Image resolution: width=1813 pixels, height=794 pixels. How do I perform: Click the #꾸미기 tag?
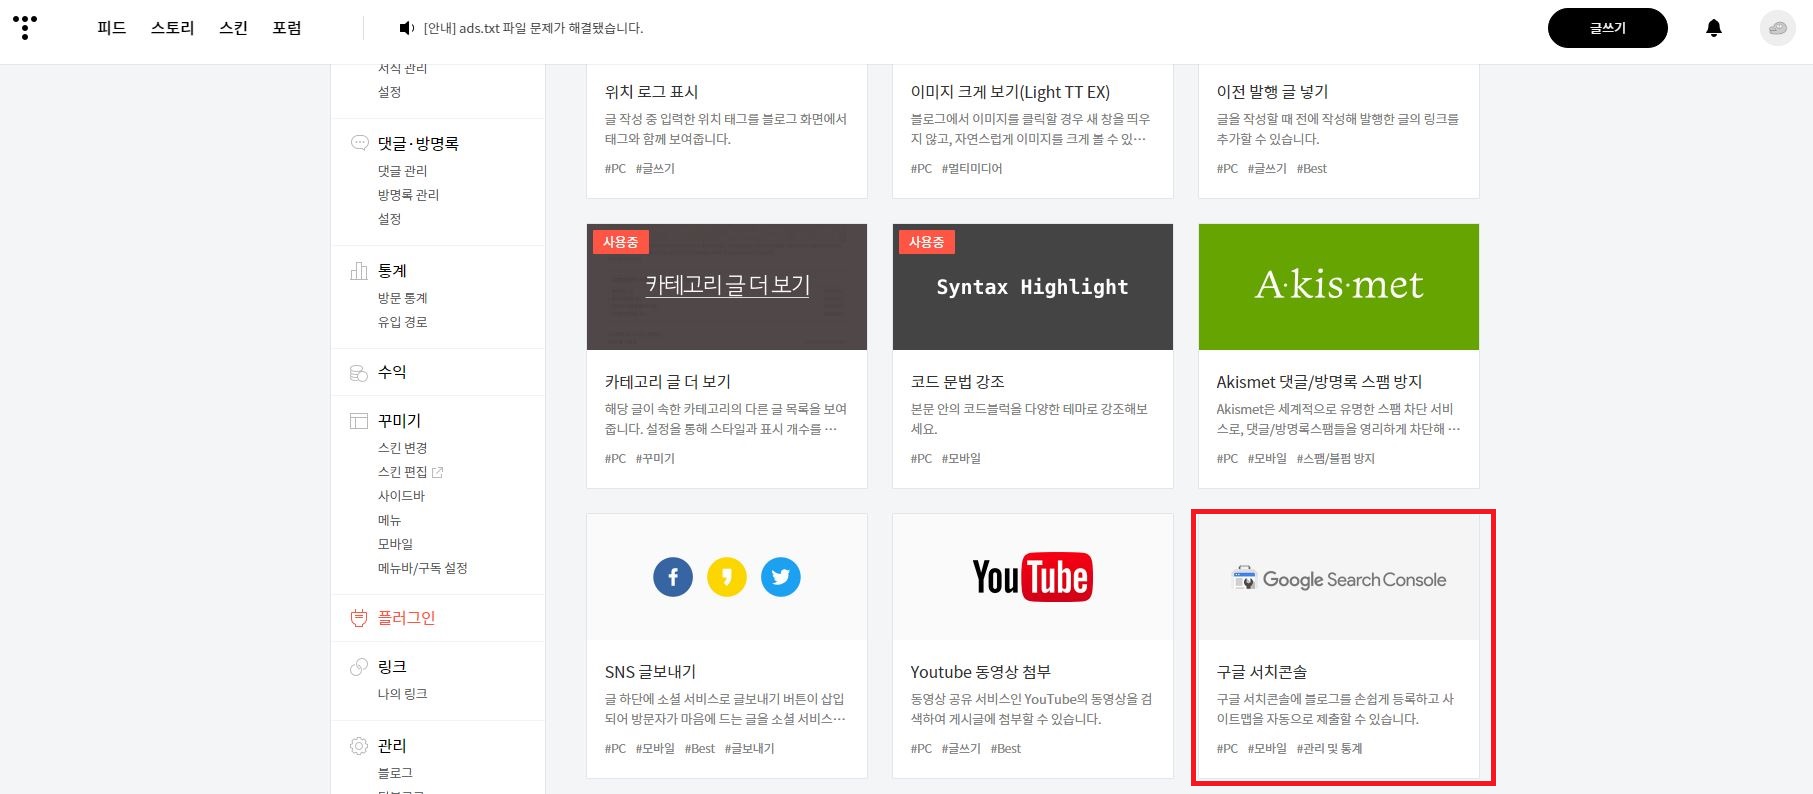pyautogui.click(x=655, y=459)
